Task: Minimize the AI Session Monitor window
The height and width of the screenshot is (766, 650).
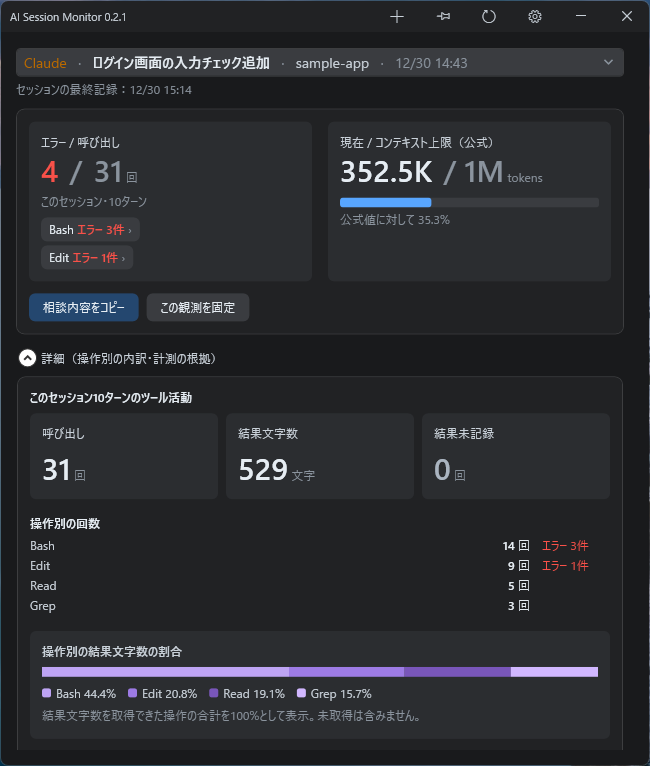Action: click(581, 17)
